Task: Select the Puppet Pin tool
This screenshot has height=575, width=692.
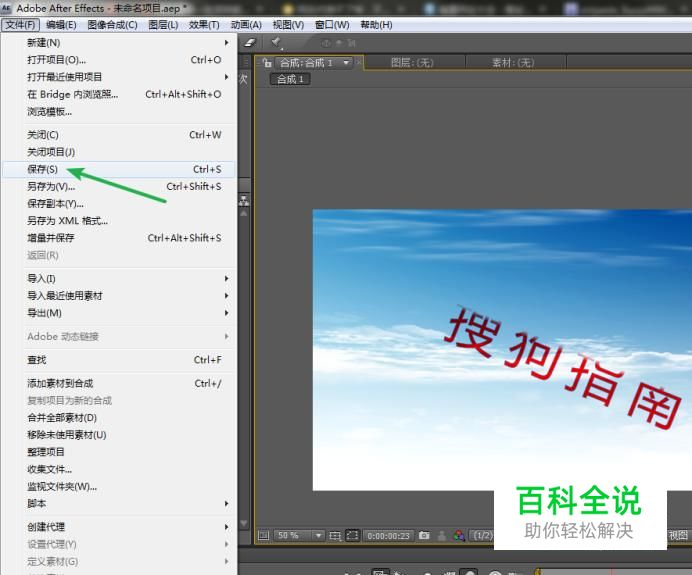Action: pyautogui.click(x=277, y=42)
